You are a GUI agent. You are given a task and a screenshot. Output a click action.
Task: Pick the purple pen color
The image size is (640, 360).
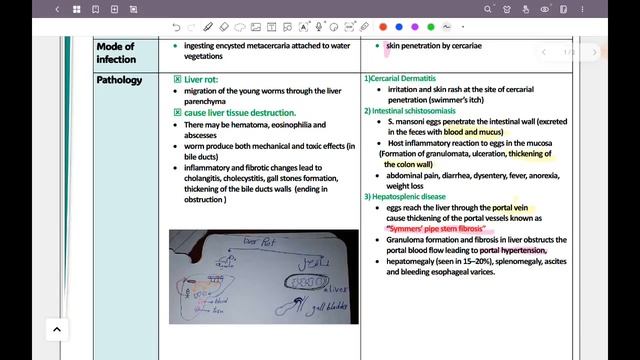pyautogui.click(x=415, y=27)
